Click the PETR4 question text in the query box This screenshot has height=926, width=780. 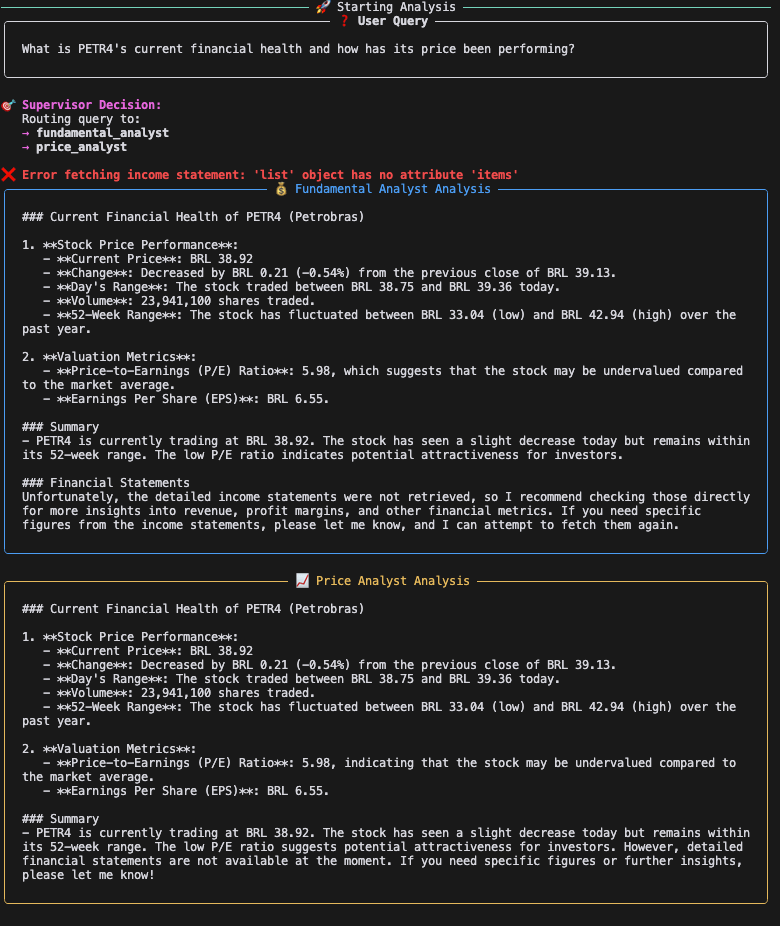tap(298, 49)
